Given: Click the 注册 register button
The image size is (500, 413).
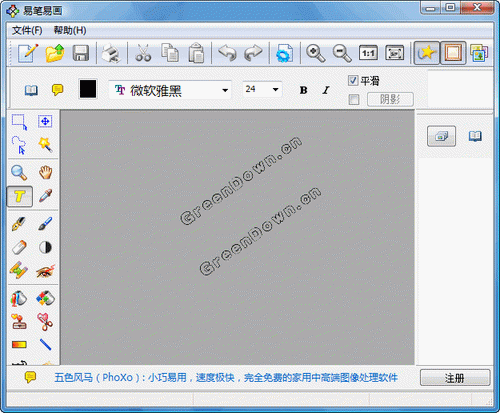Looking at the screenshot, I should click(455, 378).
